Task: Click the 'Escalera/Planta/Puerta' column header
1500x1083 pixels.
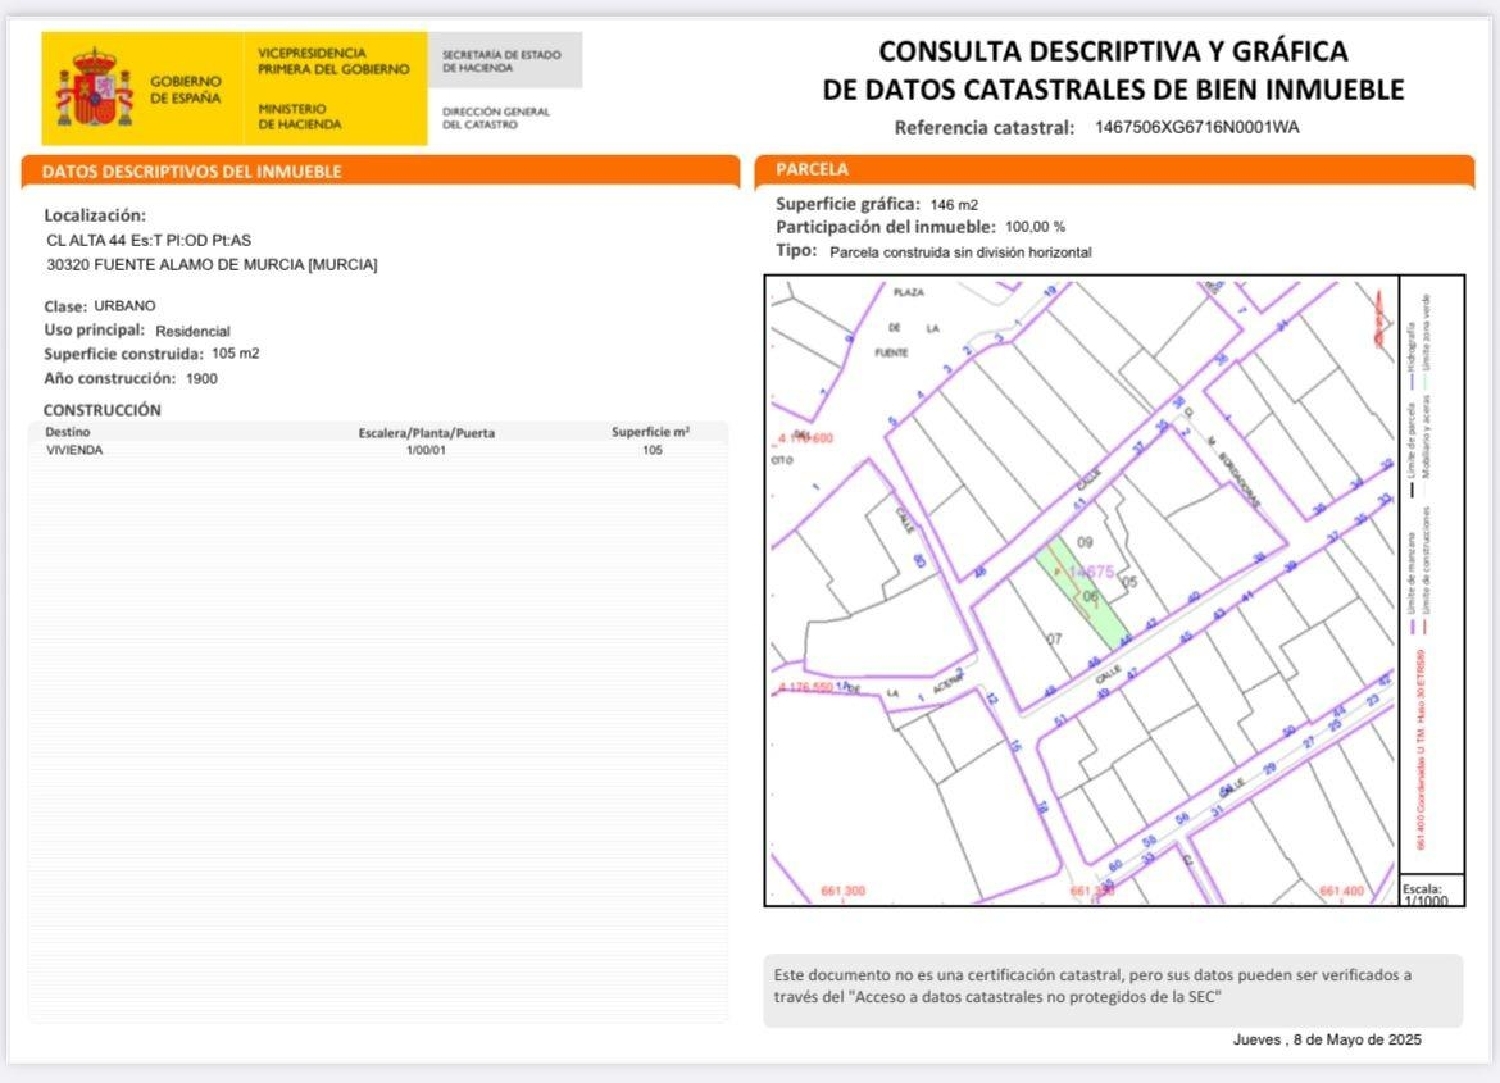Action: tap(427, 433)
